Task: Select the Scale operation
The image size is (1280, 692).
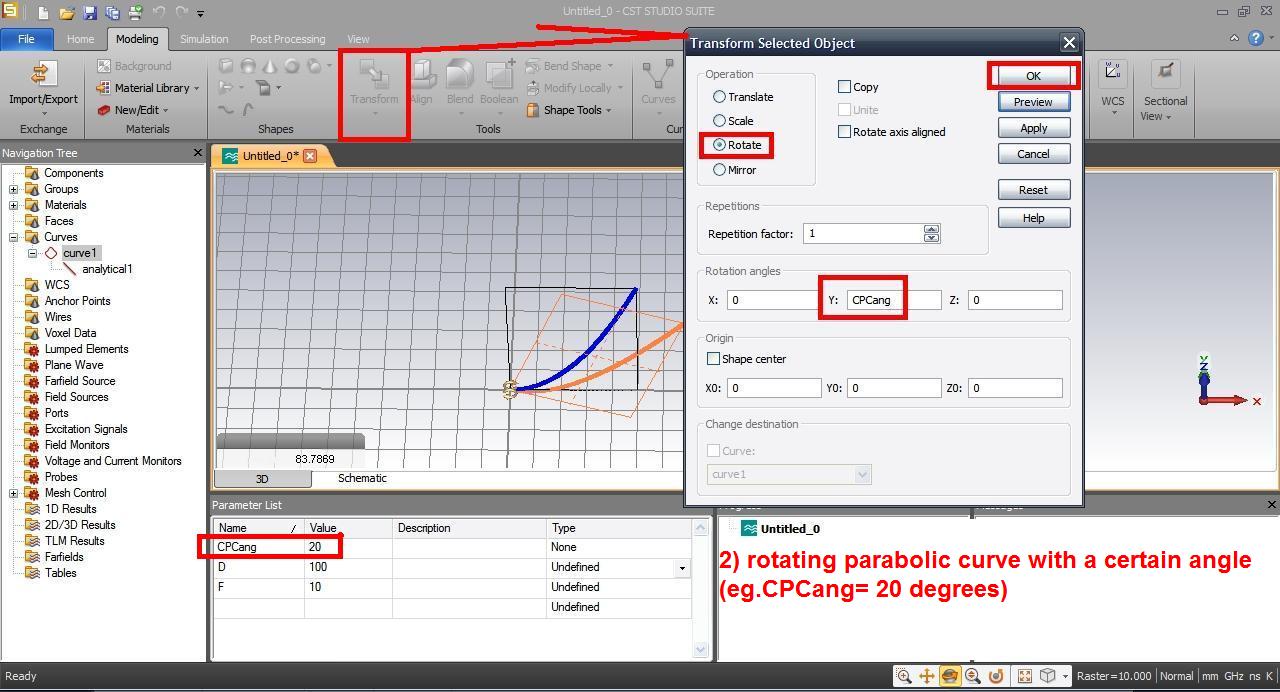Action: click(x=719, y=121)
